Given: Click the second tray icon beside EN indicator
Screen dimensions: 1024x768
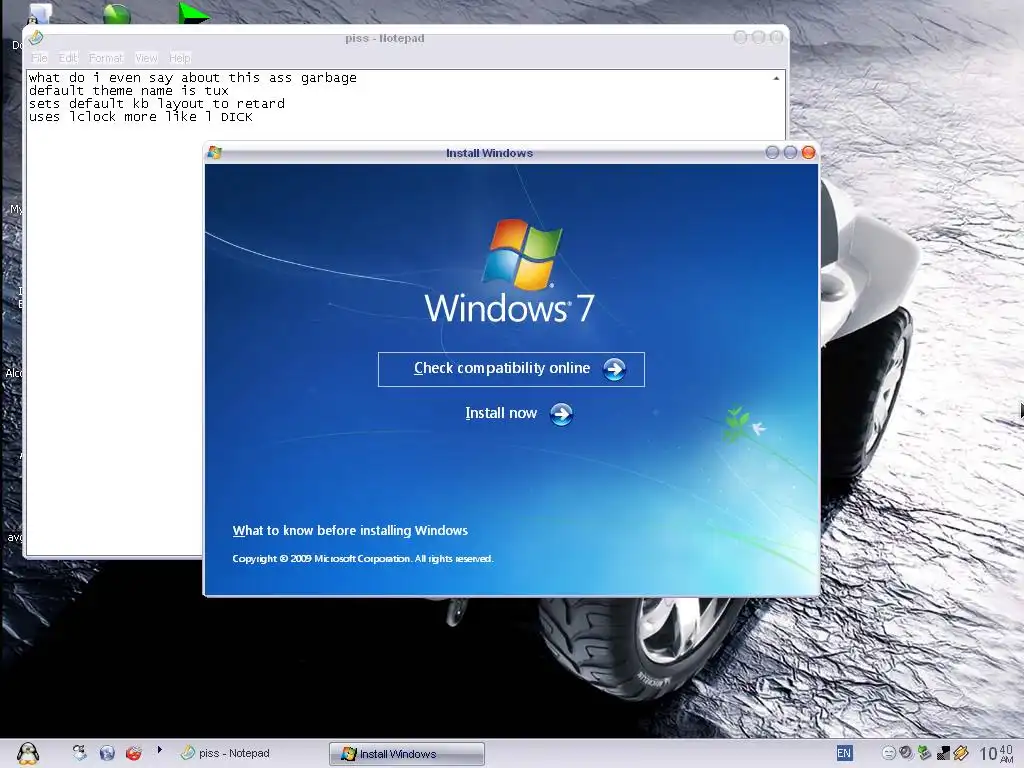Looking at the screenshot, I should [906, 752].
